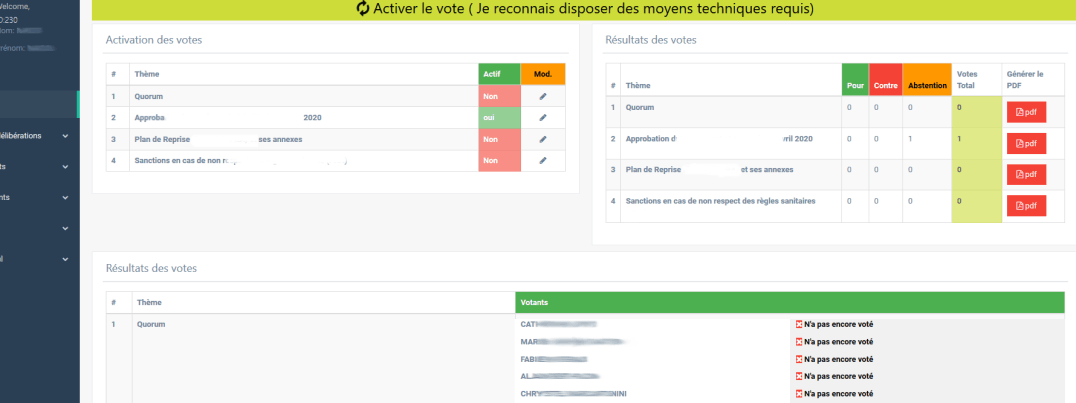Click the pencil icon for the Sanctions row
This screenshot has height=403, width=1076.
click(543, 161)
